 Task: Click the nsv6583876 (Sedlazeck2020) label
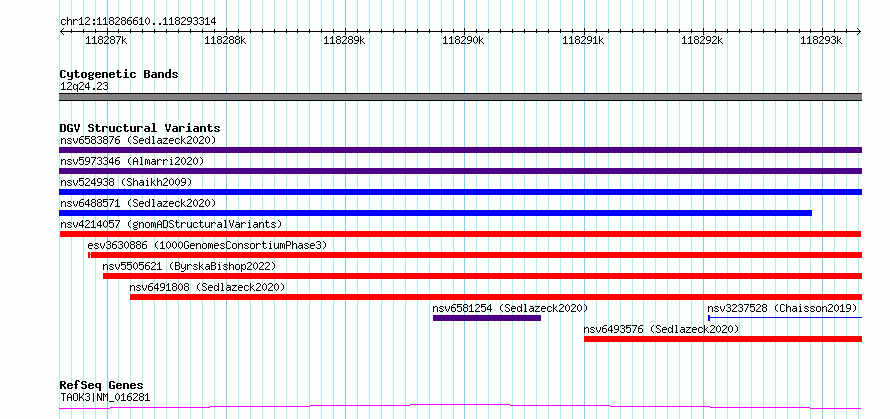coord(138,140)
